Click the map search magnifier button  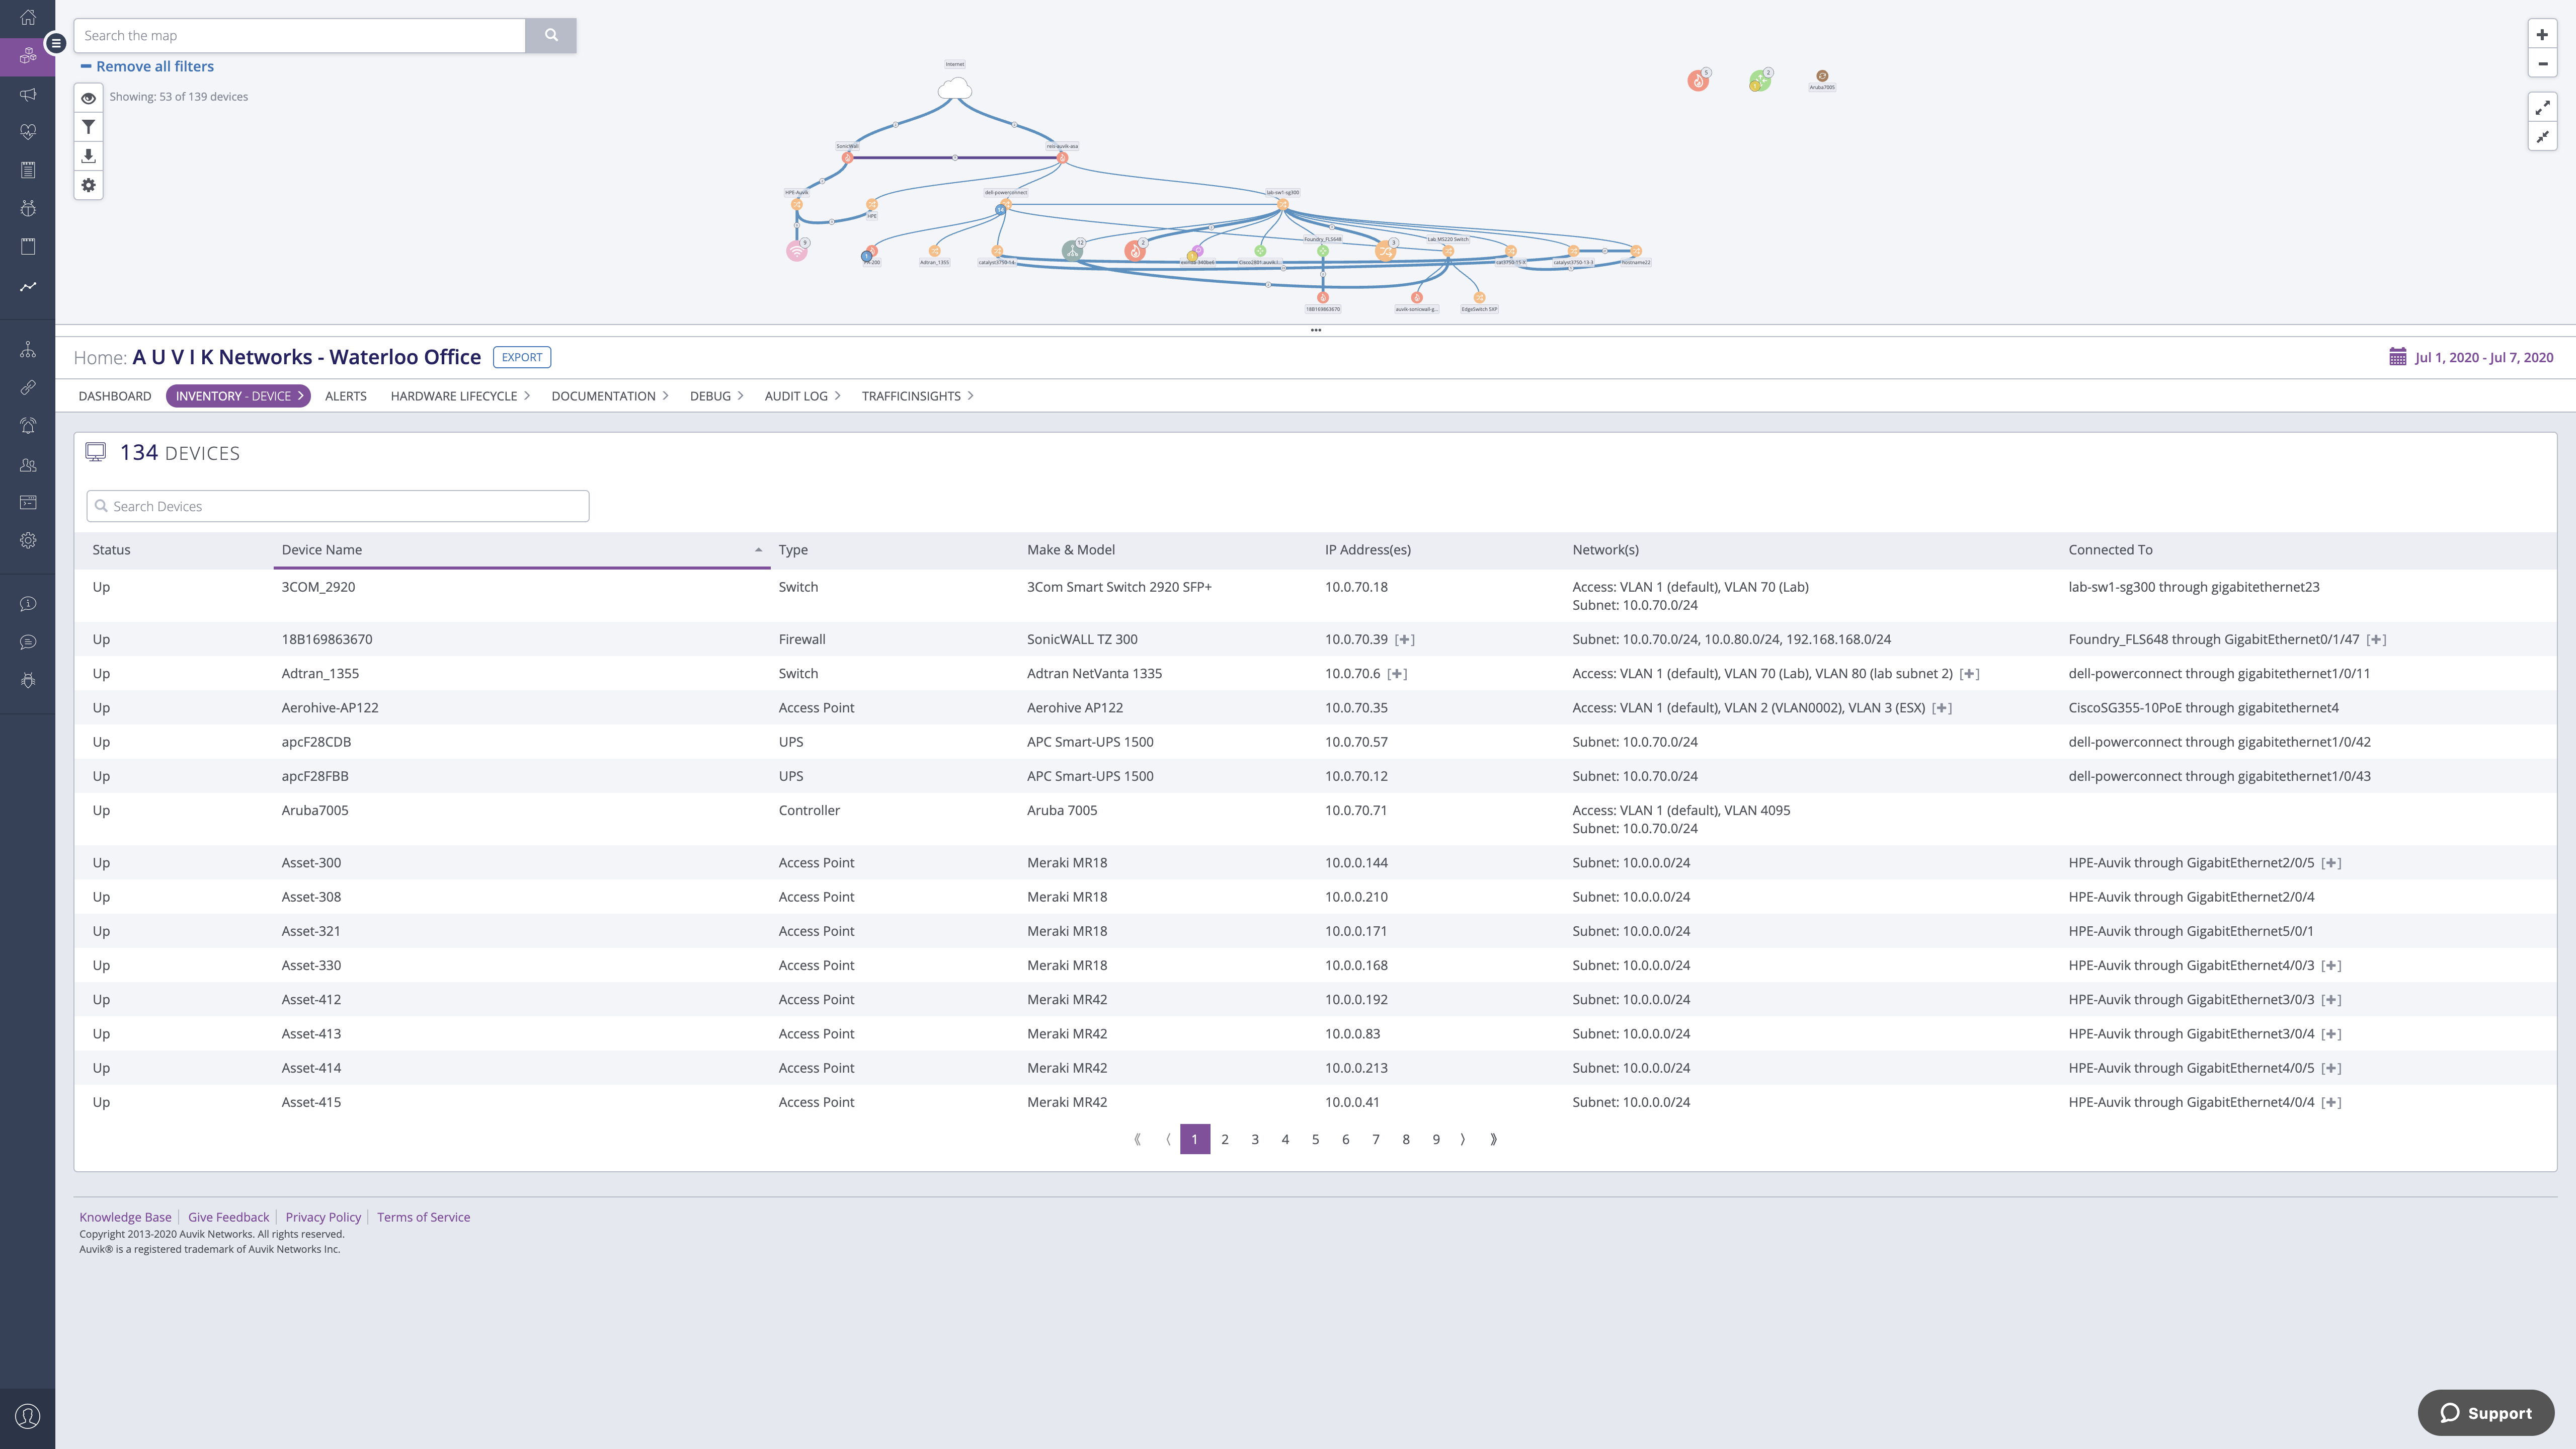pyautogui.click(x=551, y=35)
